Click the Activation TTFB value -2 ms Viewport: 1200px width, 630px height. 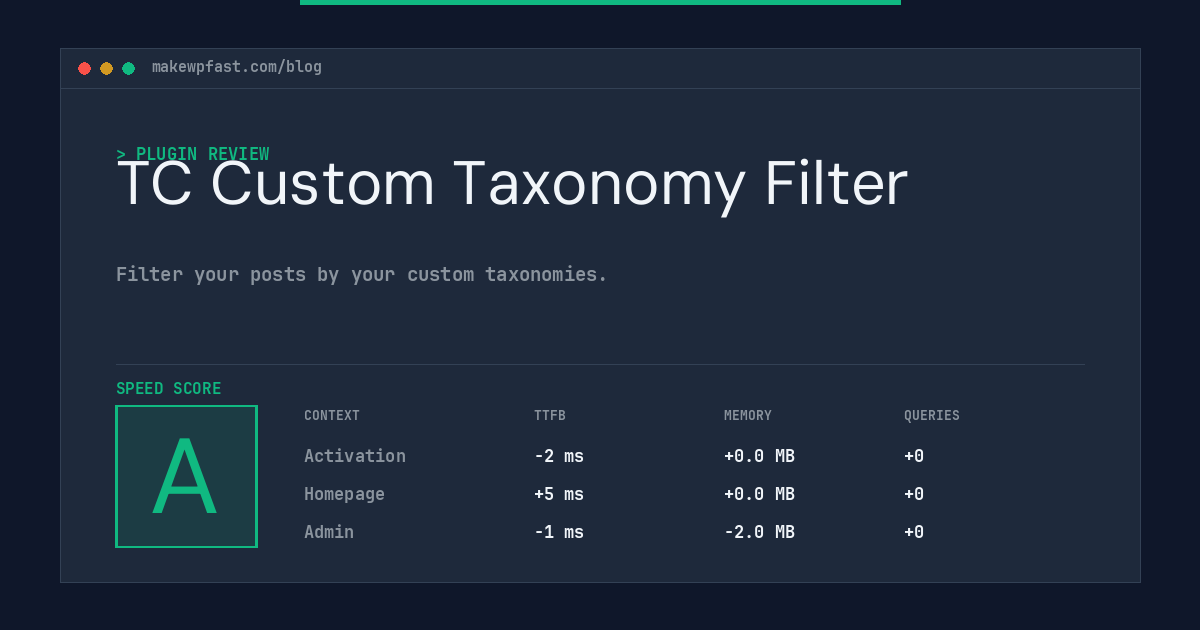[x=559, y=456]
